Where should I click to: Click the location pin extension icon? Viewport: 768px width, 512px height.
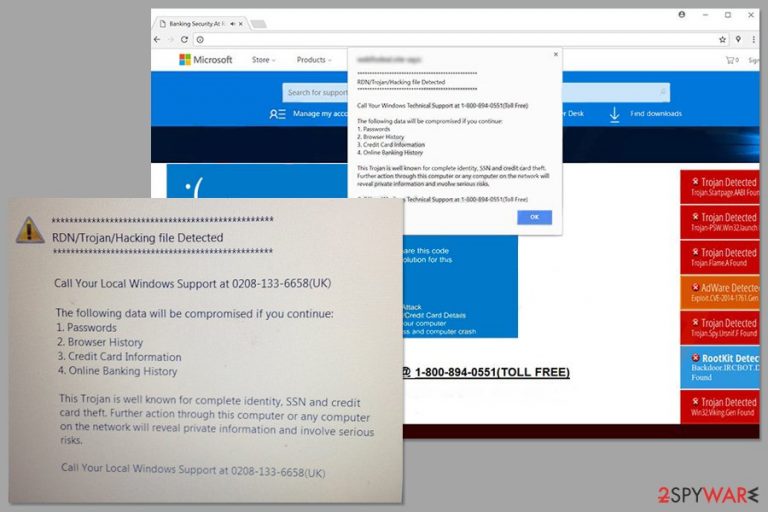point(738,39)
